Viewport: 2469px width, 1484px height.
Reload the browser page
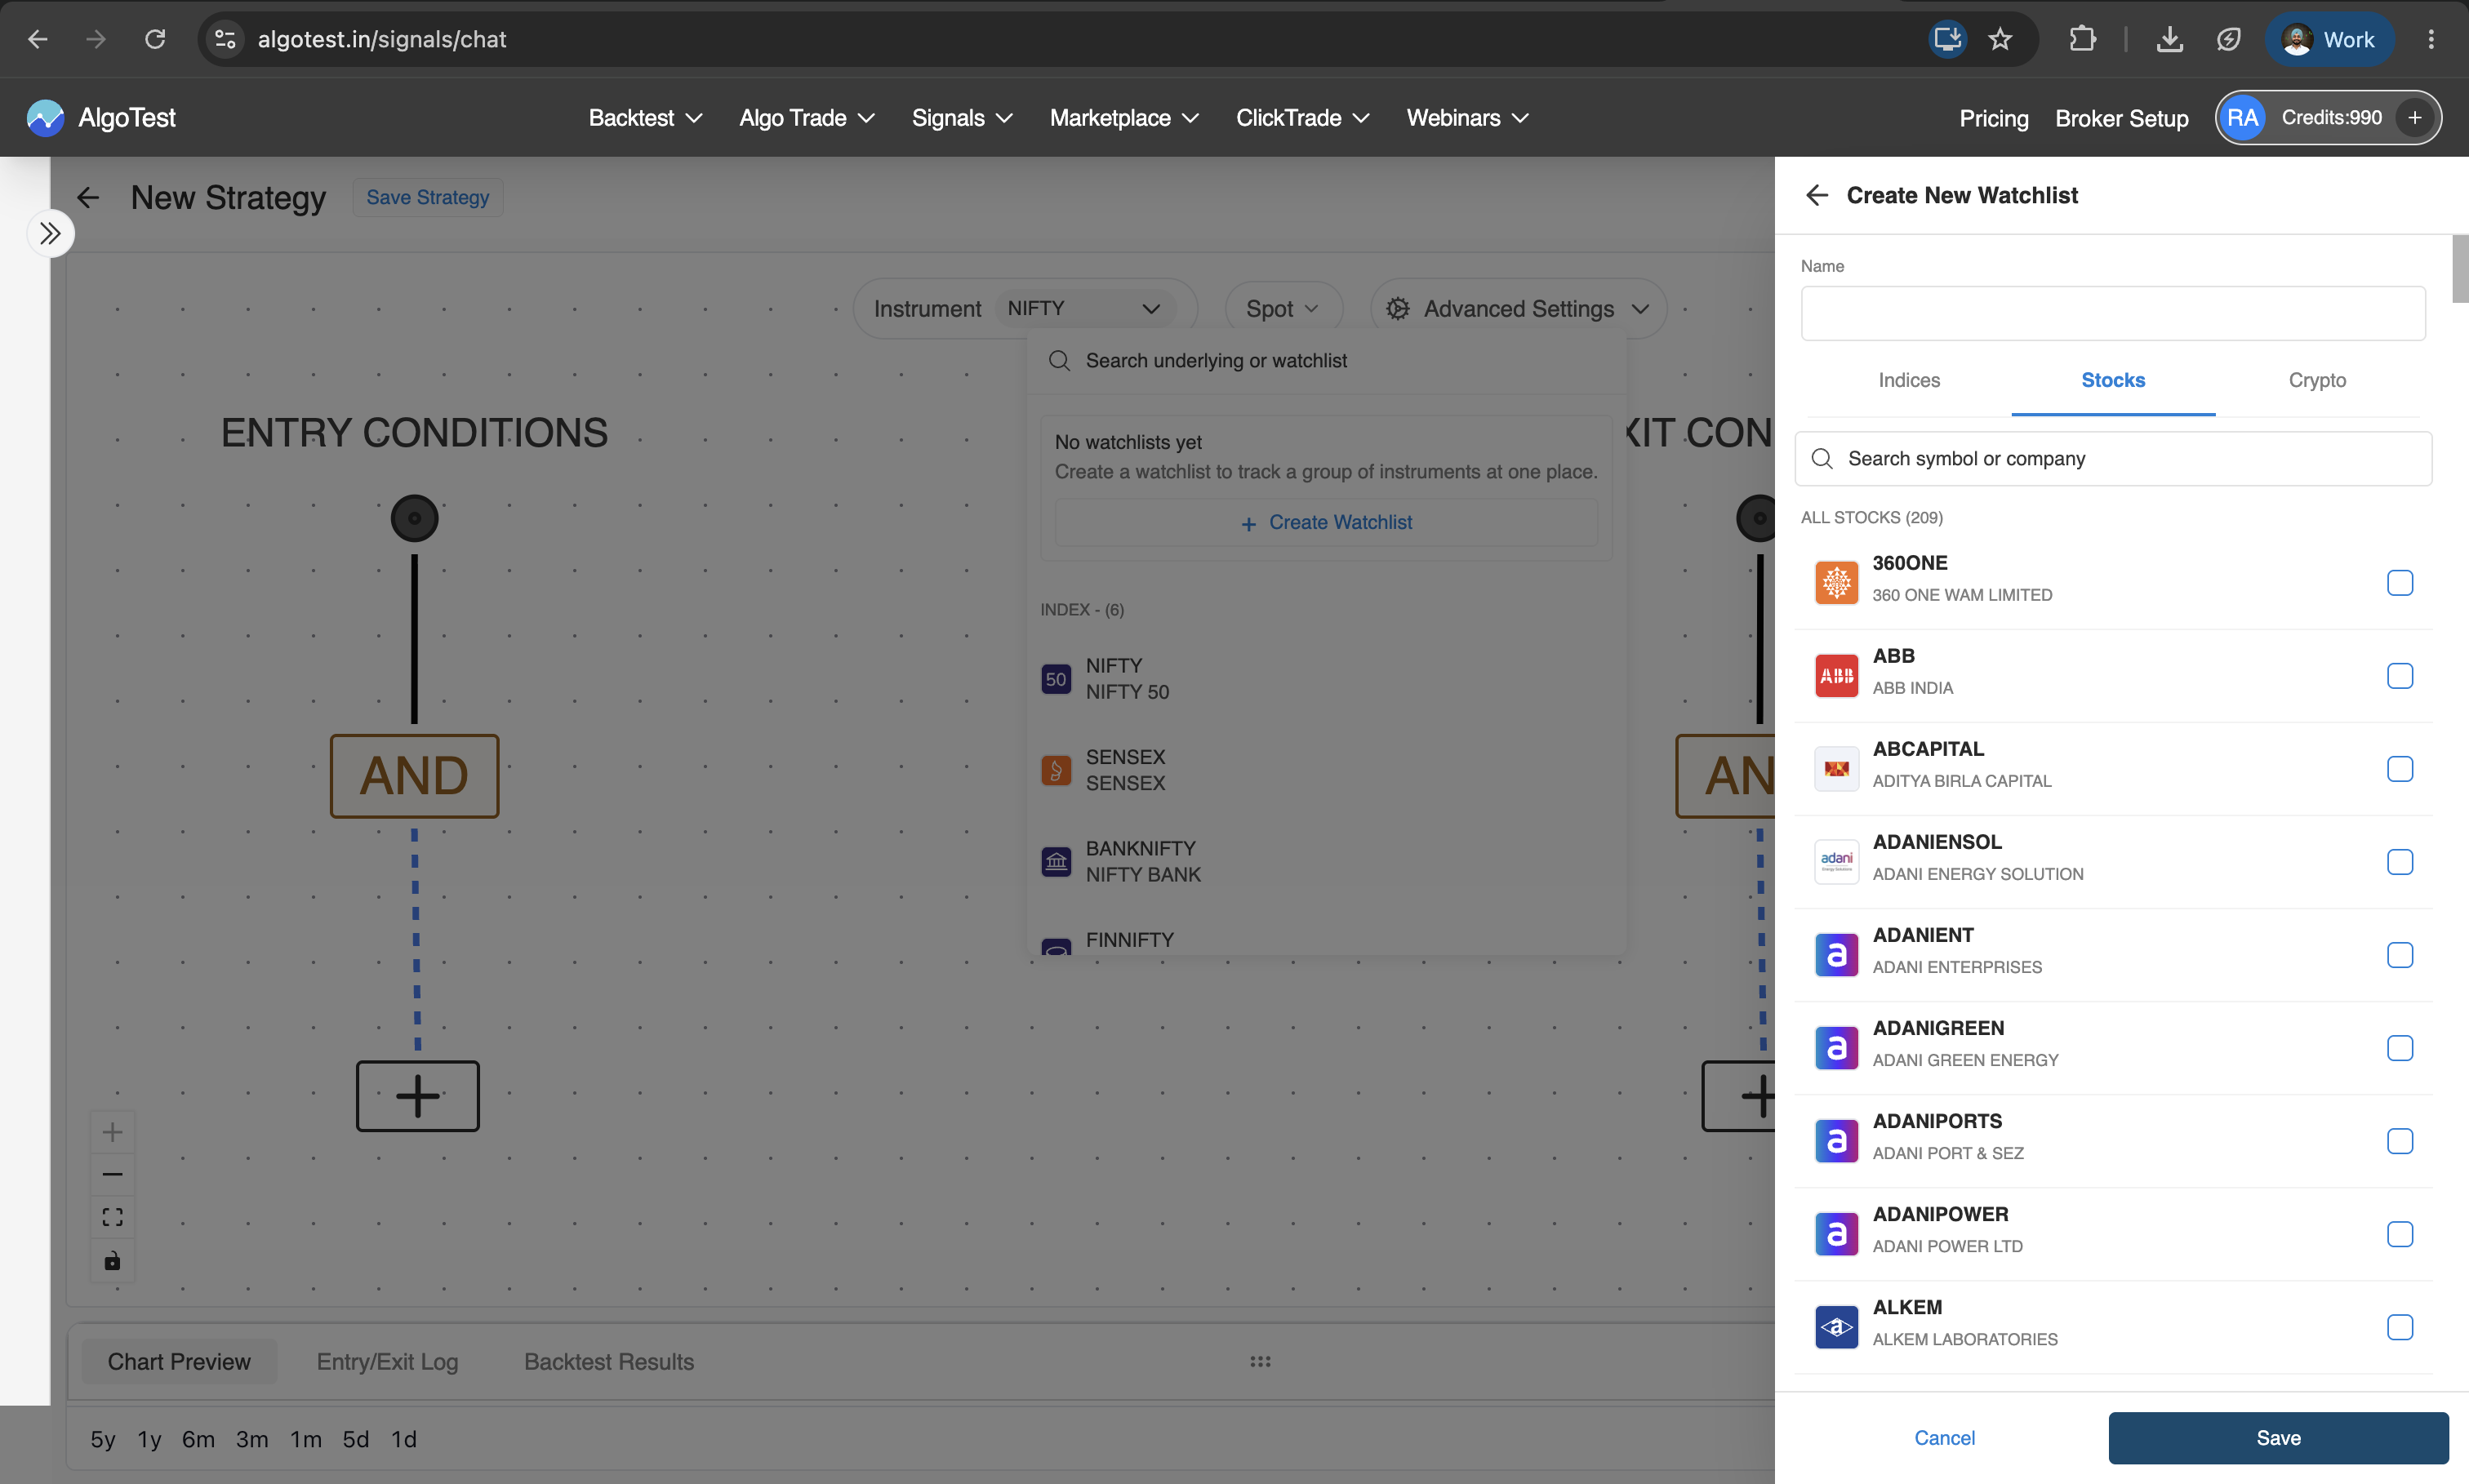pos(155,39)
